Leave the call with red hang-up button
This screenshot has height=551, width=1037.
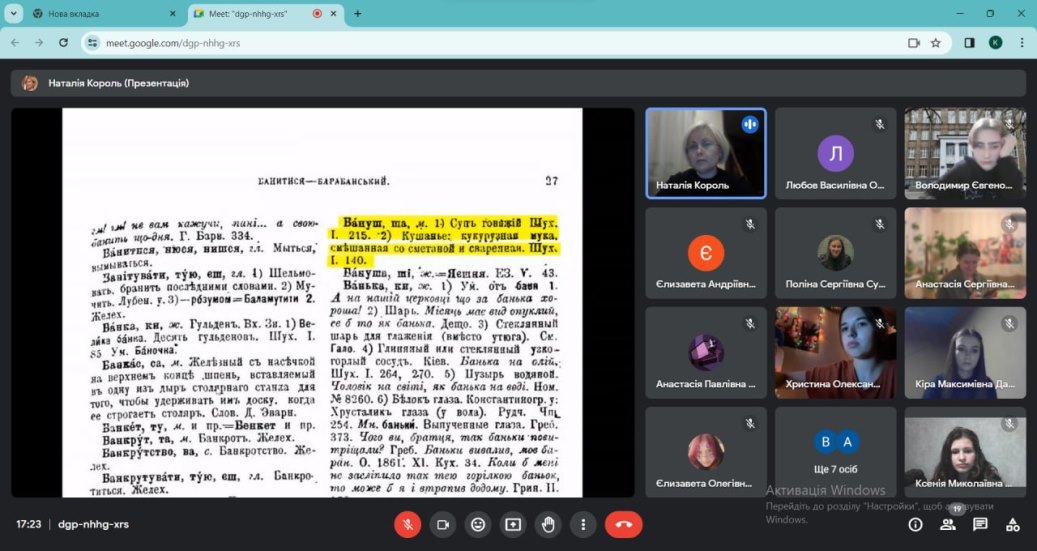(624, 524)
